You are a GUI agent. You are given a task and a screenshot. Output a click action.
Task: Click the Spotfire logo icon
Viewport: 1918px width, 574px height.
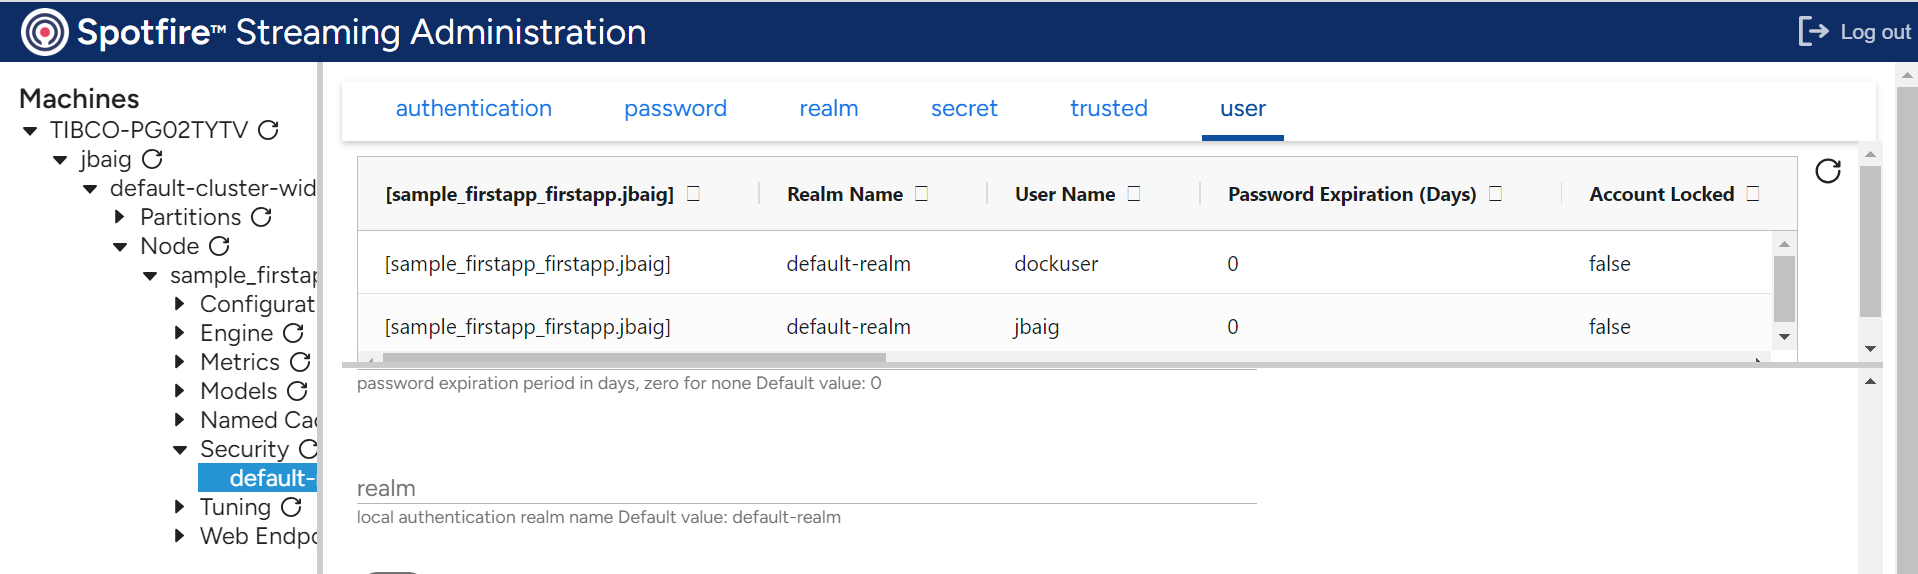(x=44, y=32)
